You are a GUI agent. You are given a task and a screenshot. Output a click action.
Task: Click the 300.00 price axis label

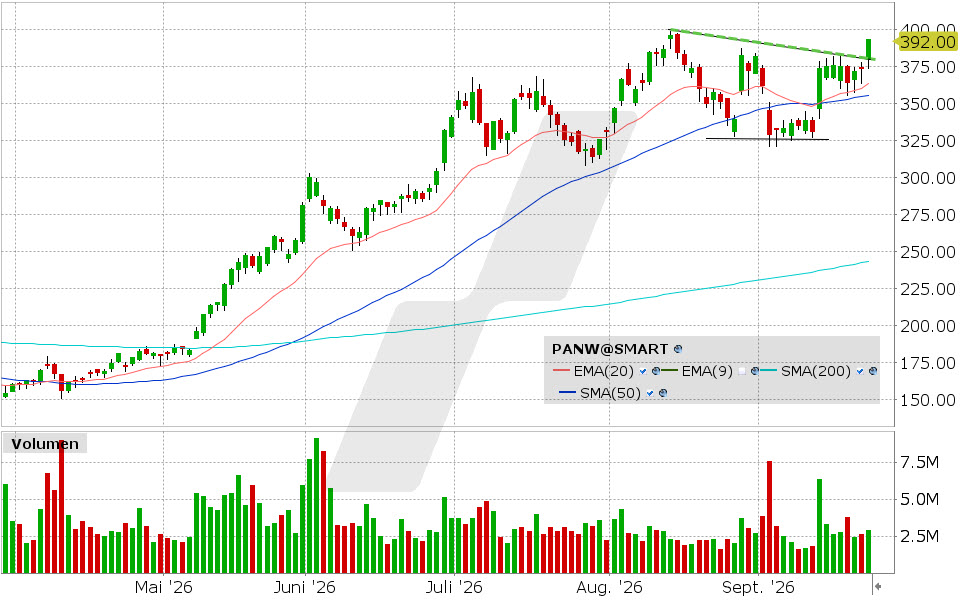[928, 178]
